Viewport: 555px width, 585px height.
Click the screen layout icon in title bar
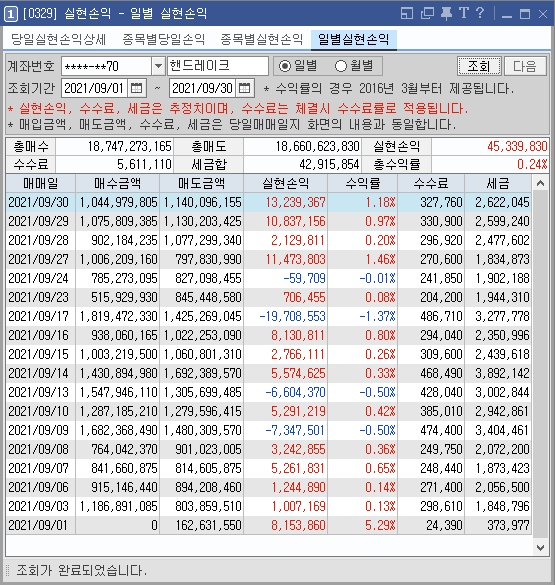407,14
